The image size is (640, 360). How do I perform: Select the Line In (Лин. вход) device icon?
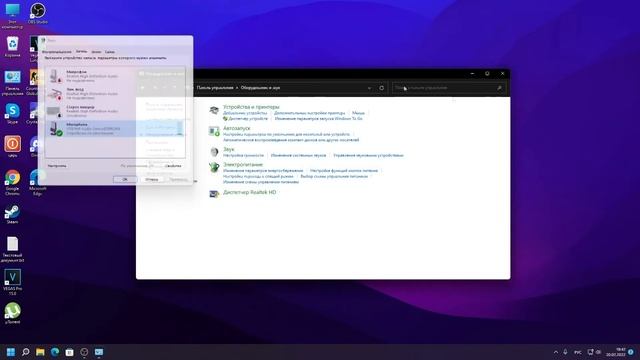pyautogui.click(x=55, y=93)
